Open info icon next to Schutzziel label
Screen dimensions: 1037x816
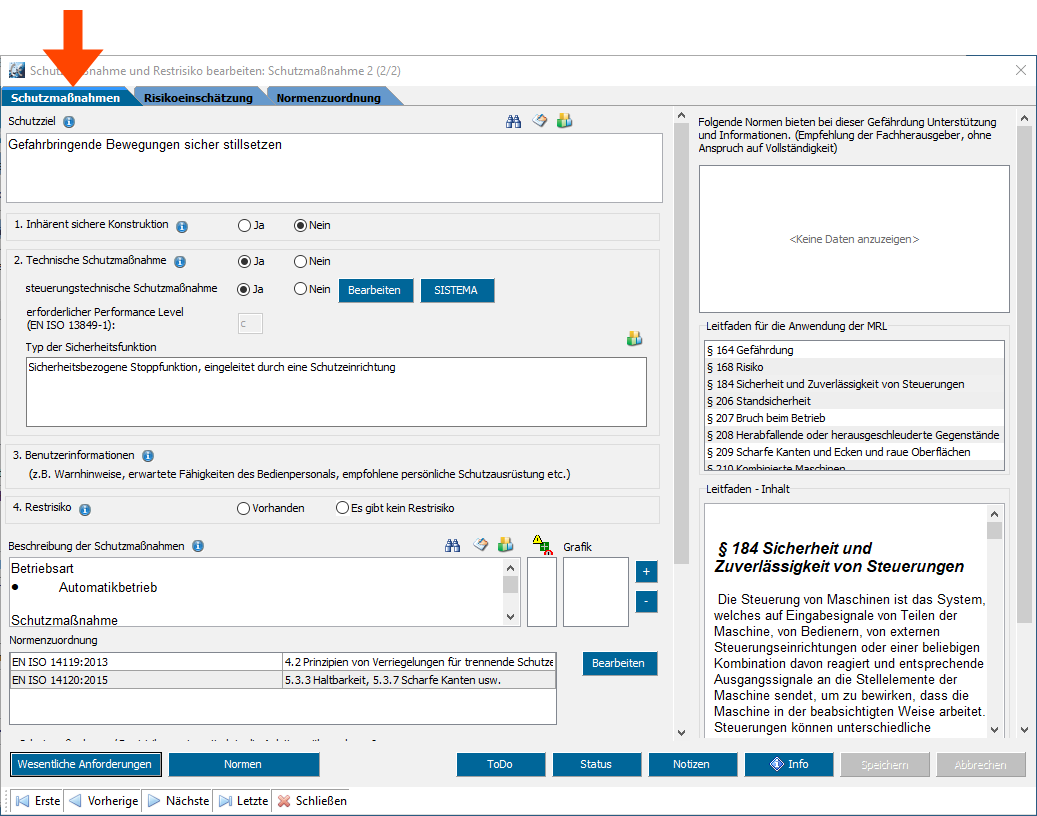point(69,122)
